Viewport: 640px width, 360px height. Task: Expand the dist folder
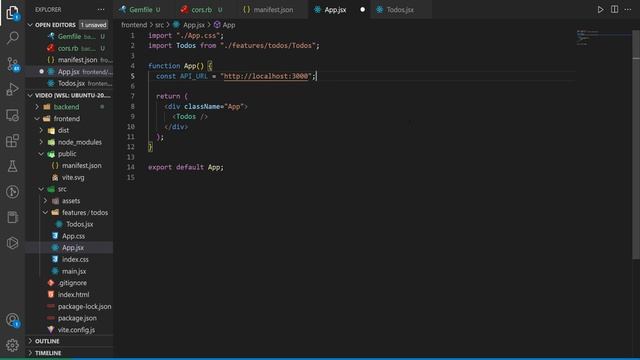(63, 131)
